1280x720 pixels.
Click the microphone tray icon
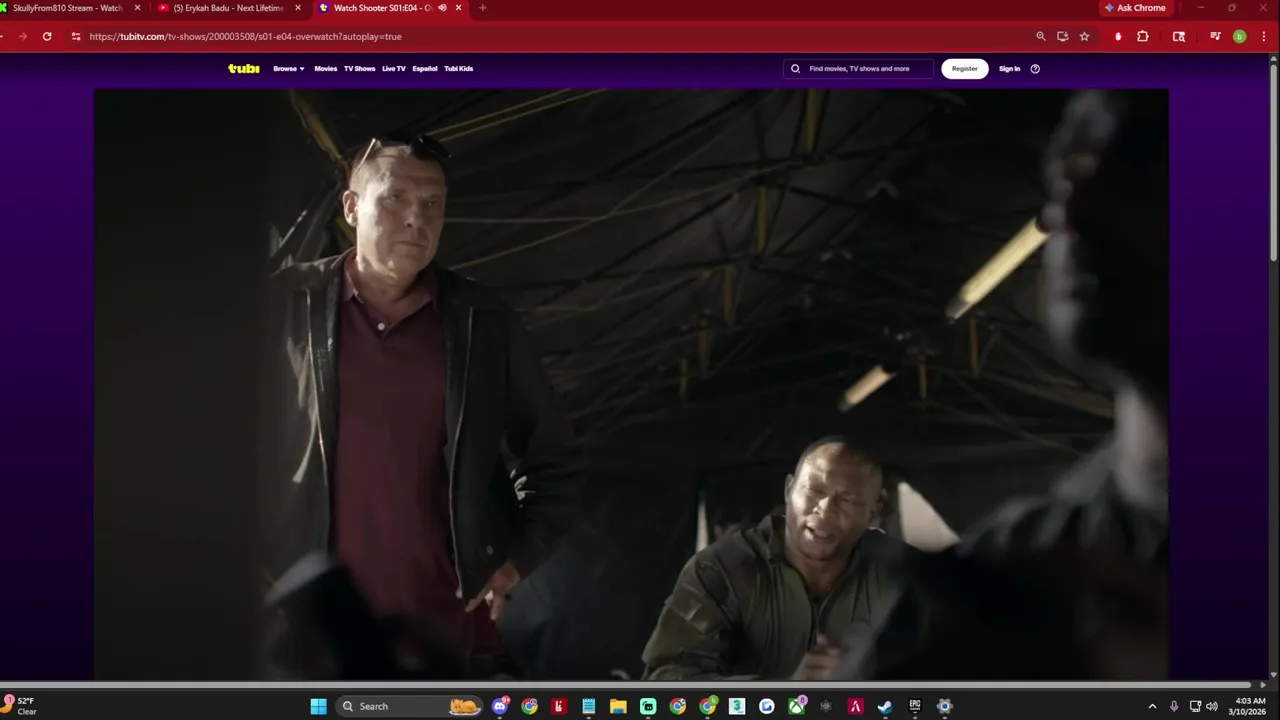[1174, 706]
